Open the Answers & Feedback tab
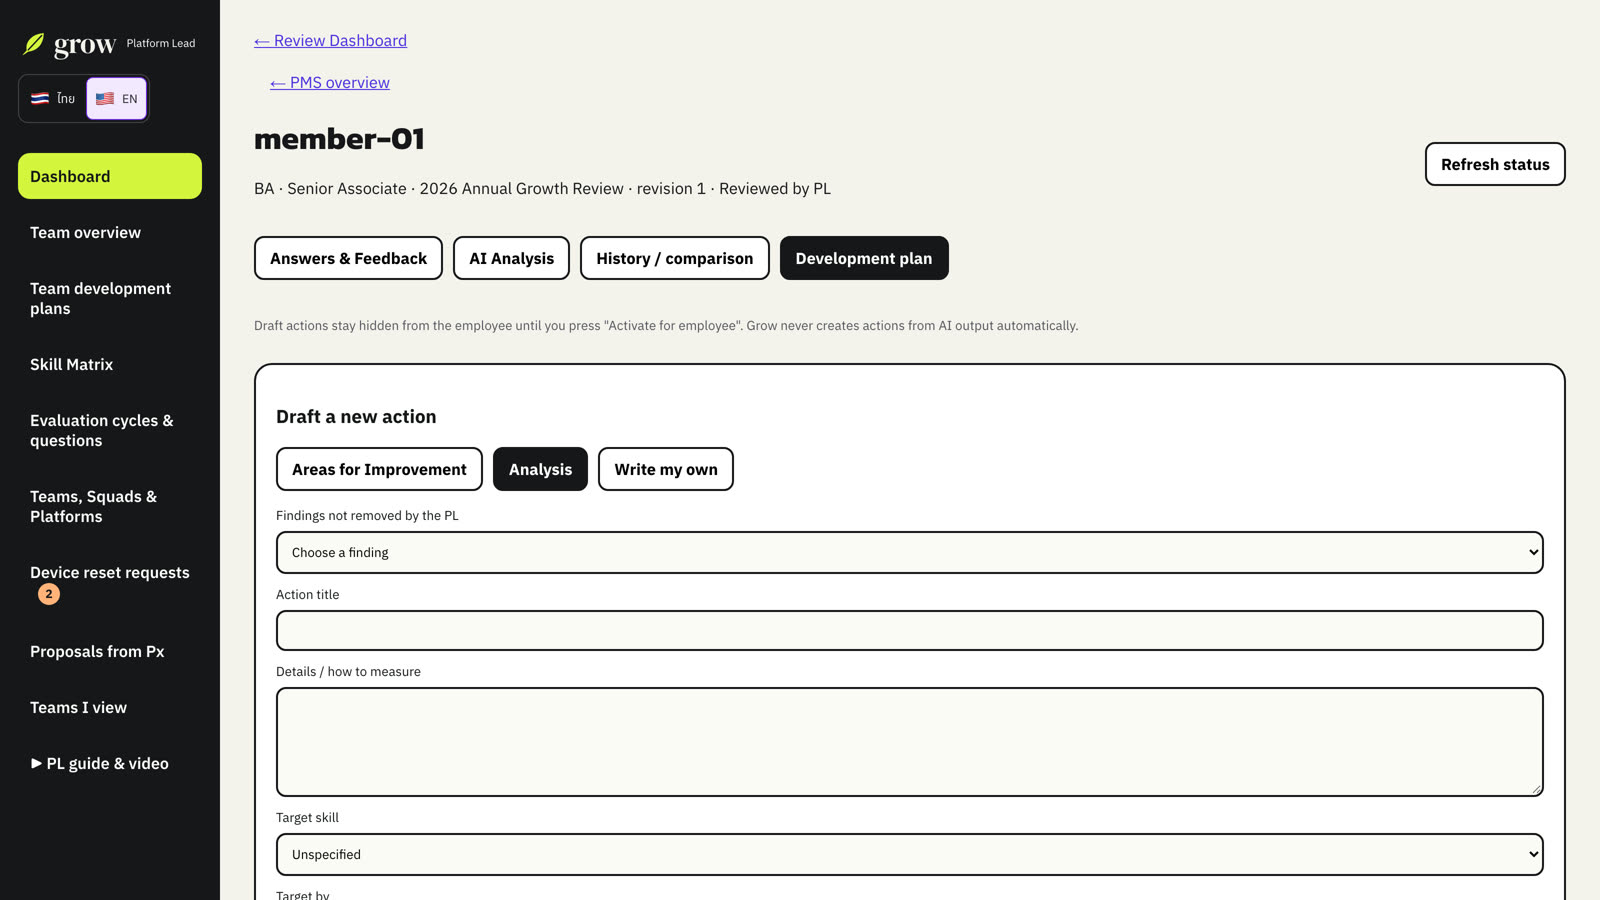1600x900 pixels. coord(348,258)
